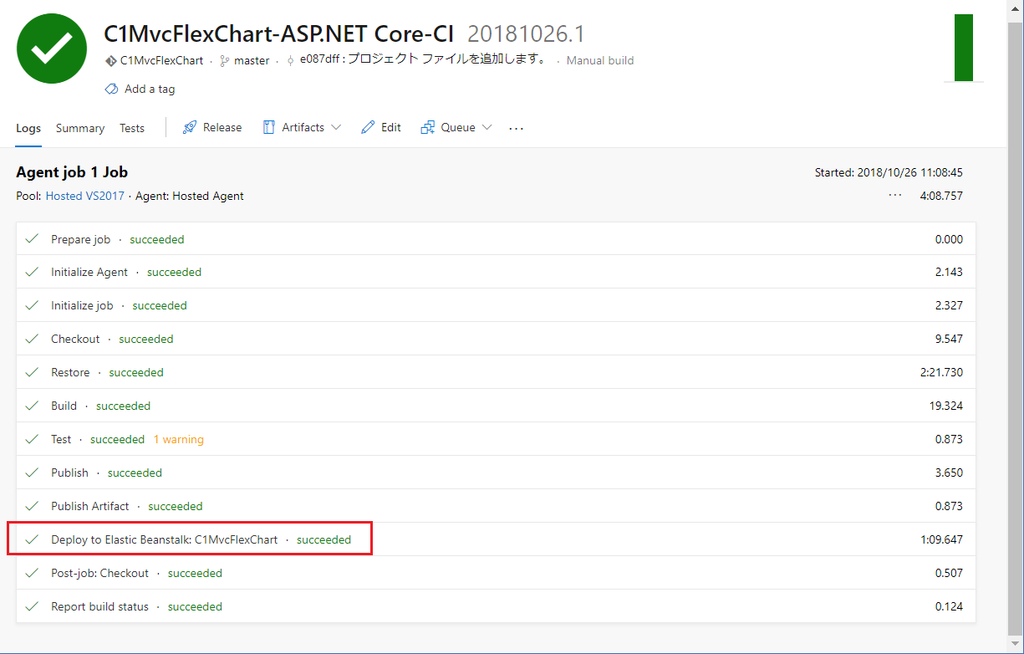Click the green build succeeded status icon

tap(52, 48)
